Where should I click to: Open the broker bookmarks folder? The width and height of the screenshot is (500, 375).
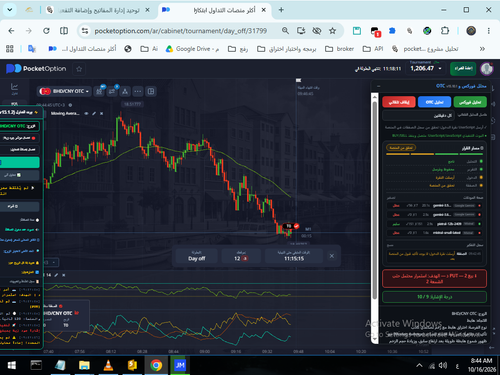(339, 49)
